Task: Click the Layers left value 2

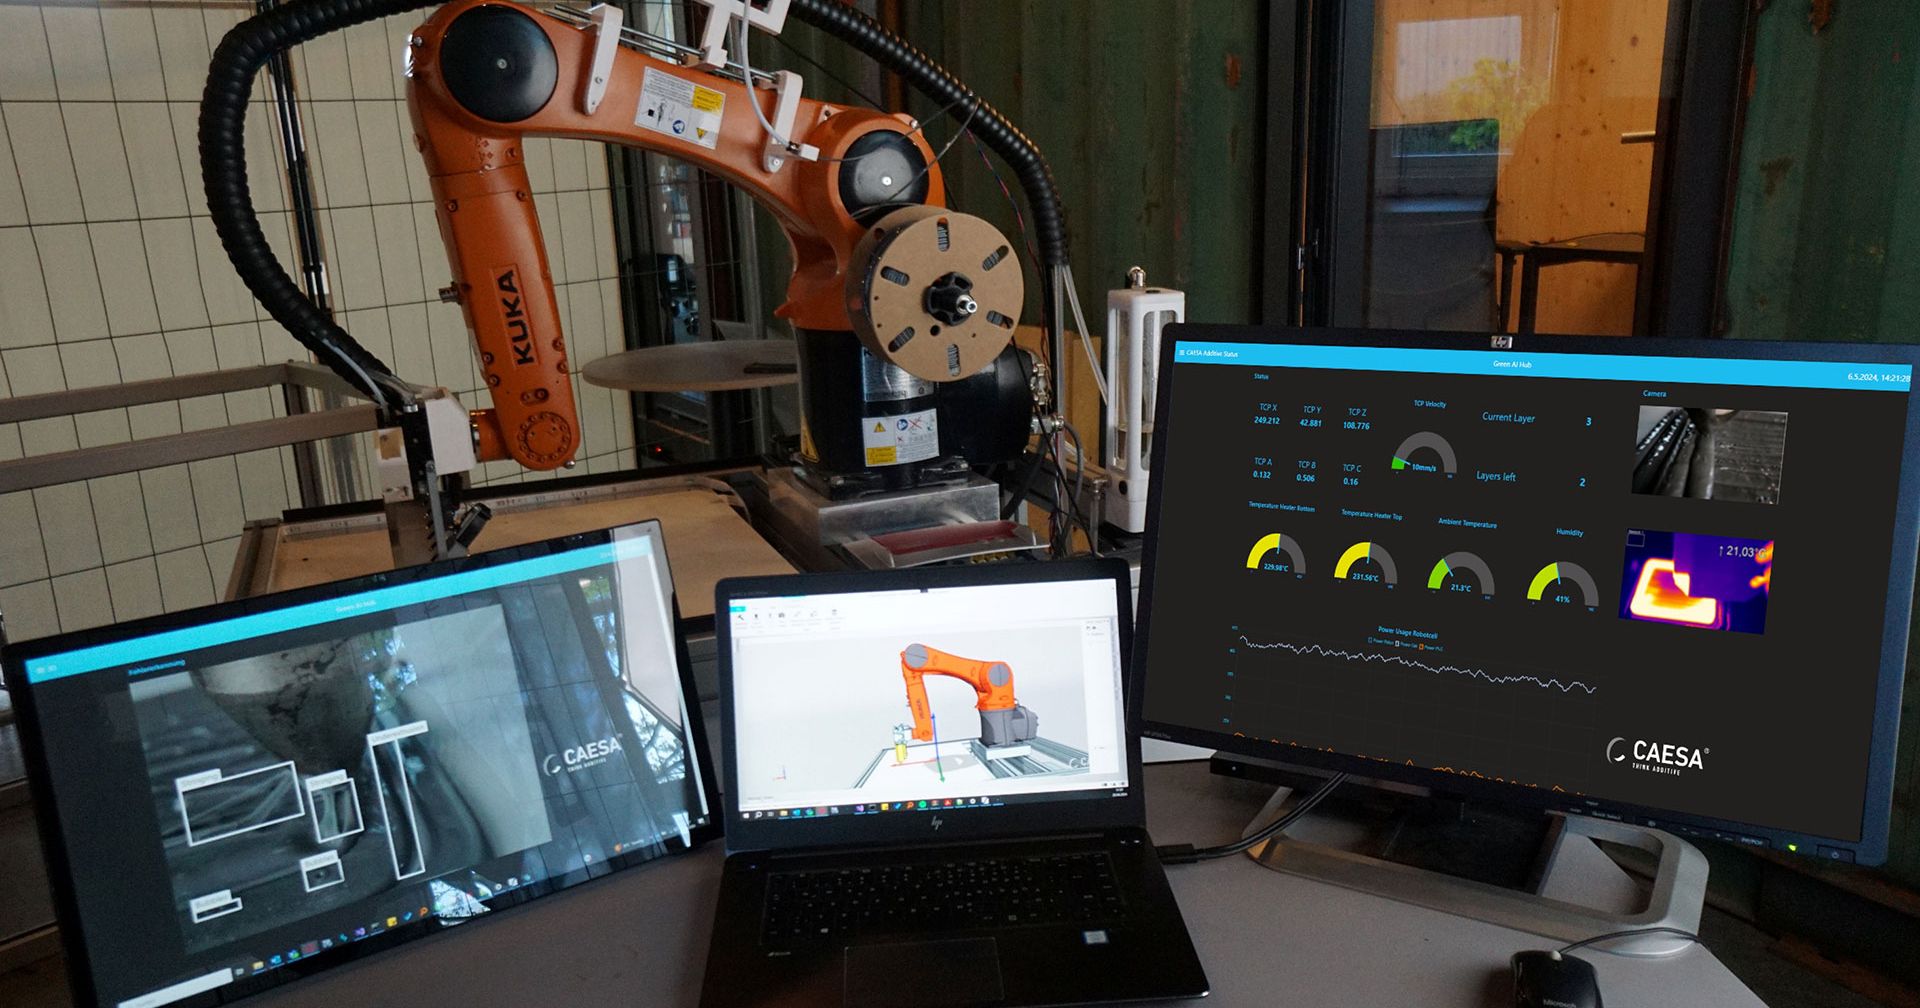Action: click(1582, 483)
